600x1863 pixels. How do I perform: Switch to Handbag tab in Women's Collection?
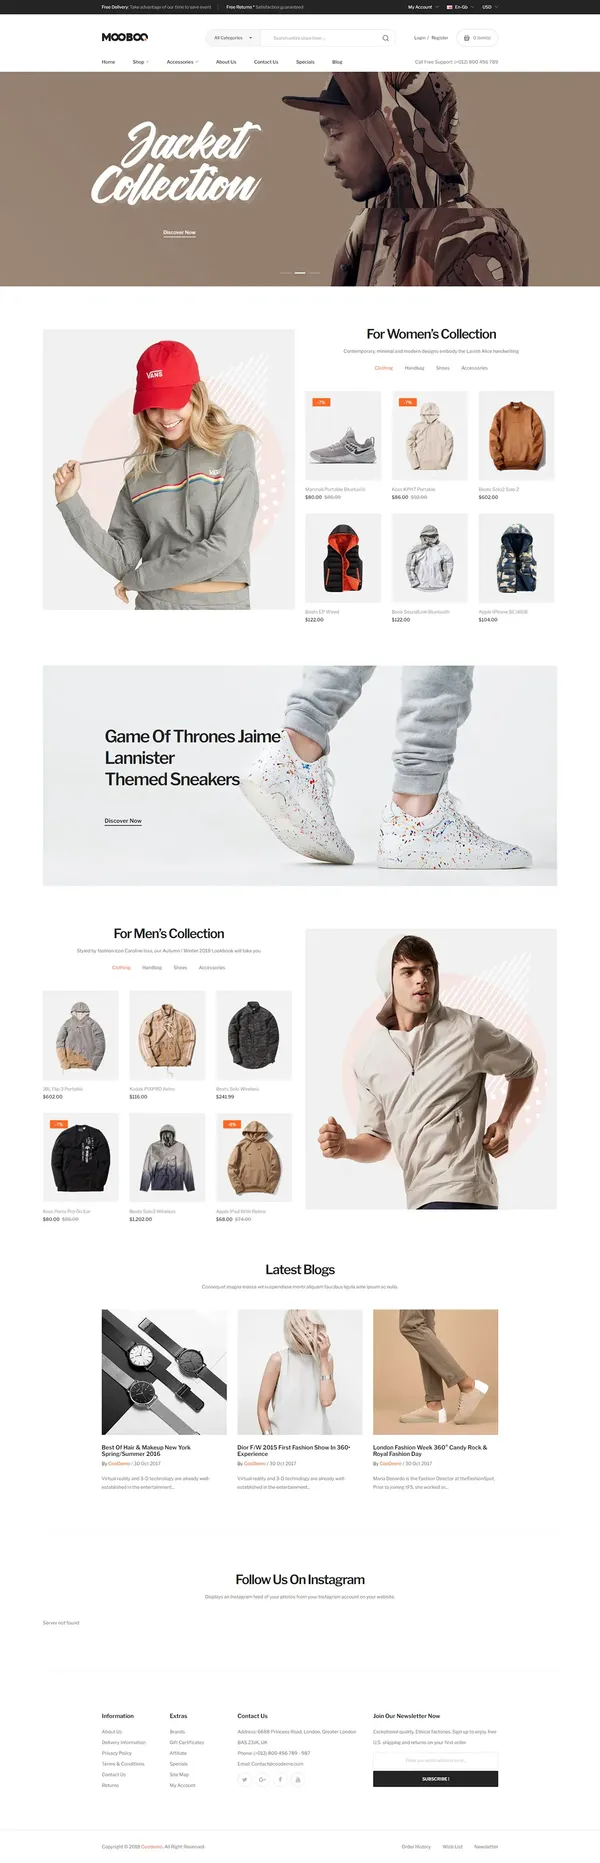(x=414, y=368)
